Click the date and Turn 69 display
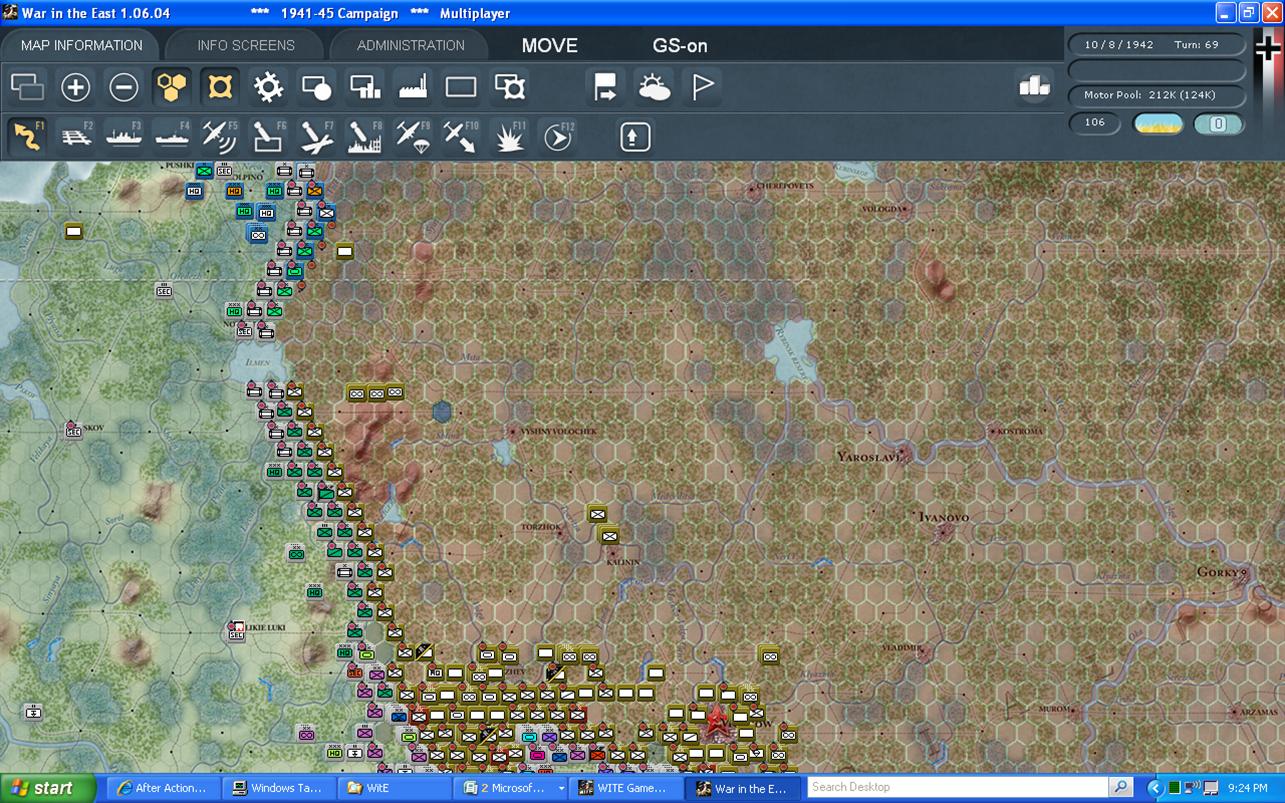The image size is (1285, 803). click(x=1158, y=45)
